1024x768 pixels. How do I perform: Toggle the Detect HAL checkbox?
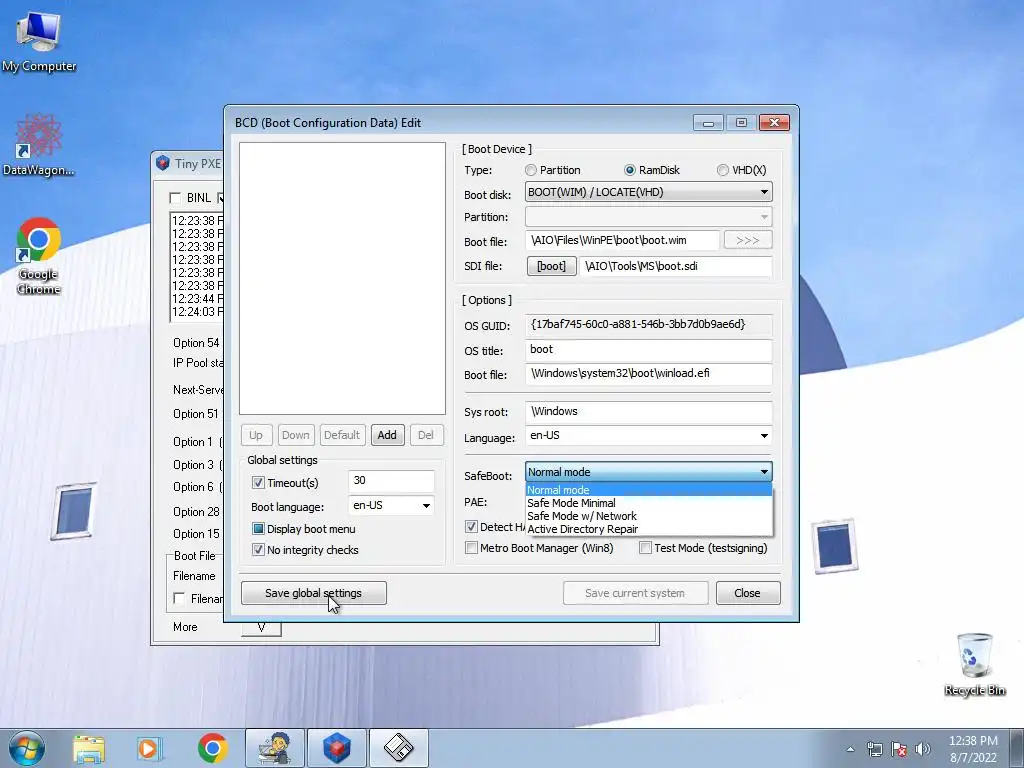(x=471, y=526)
